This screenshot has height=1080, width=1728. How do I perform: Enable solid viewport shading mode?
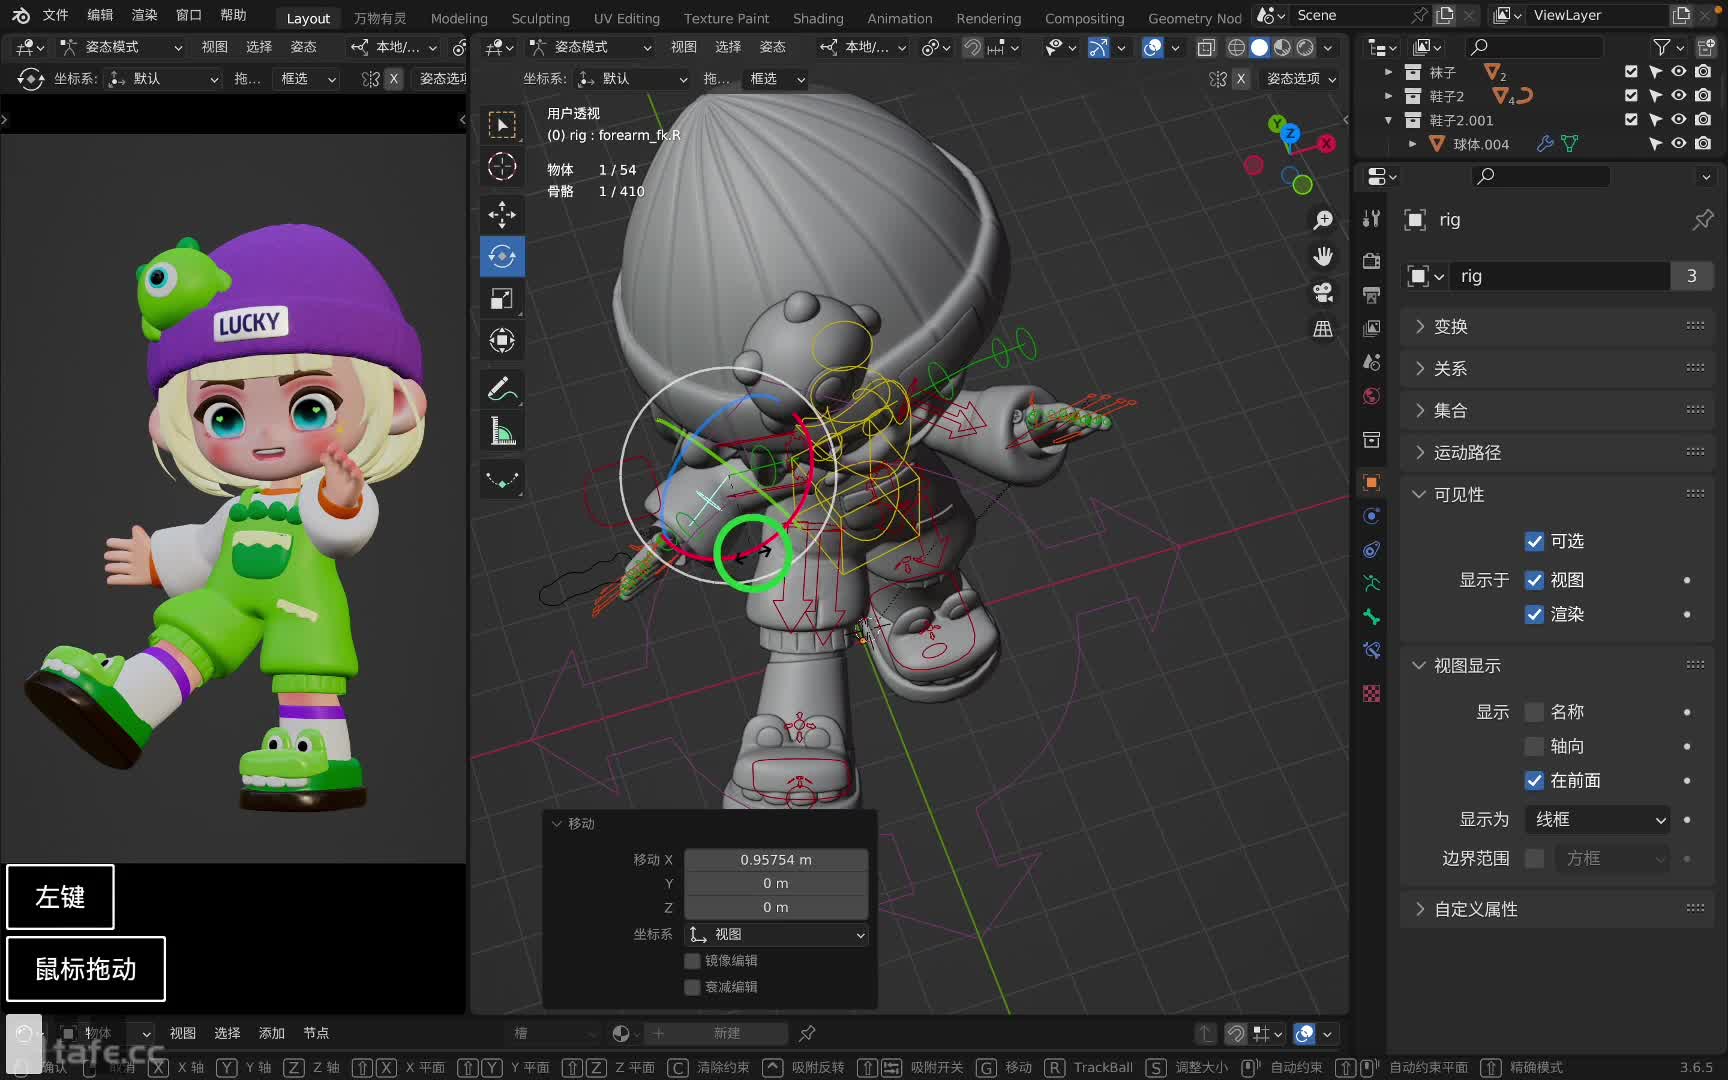tap(1259, 47)
